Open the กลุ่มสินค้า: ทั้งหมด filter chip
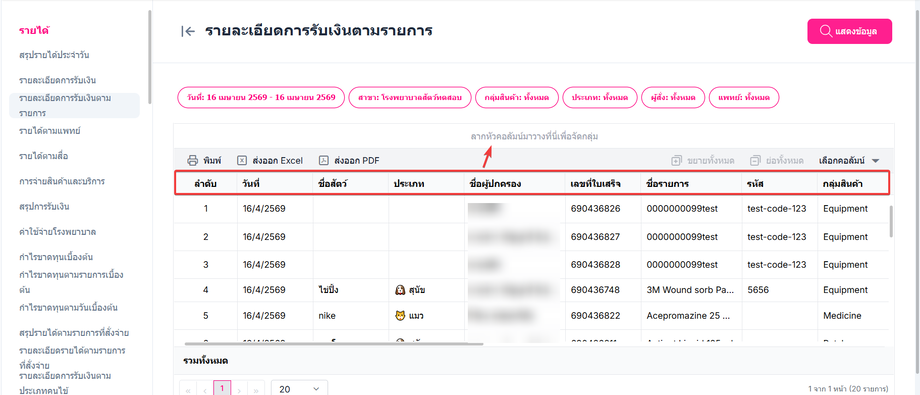This screenshot has width=920, height=395. click(x=516, y=97)
